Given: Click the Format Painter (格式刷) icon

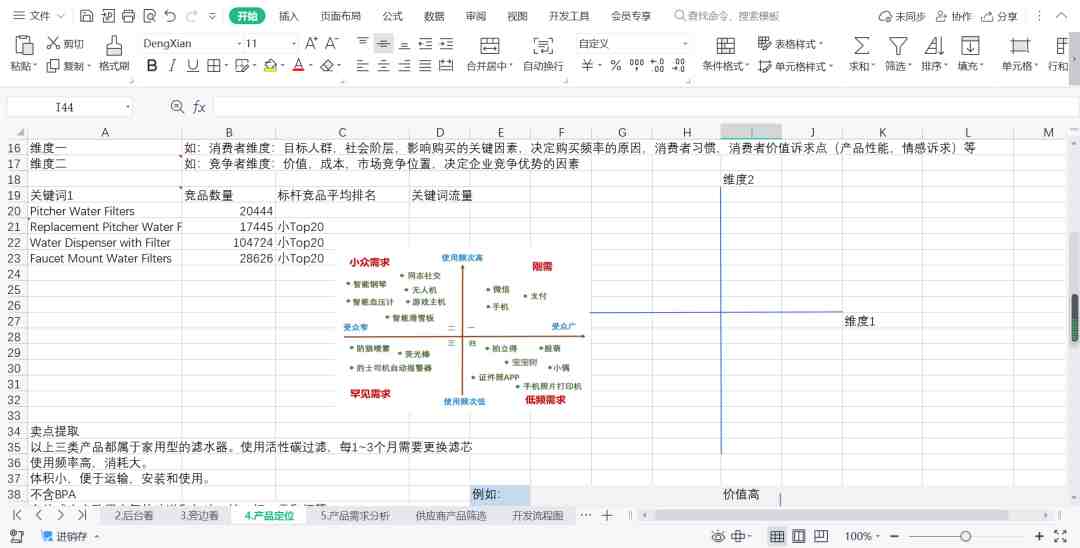Looking at the screenshot, I should 113,45.
